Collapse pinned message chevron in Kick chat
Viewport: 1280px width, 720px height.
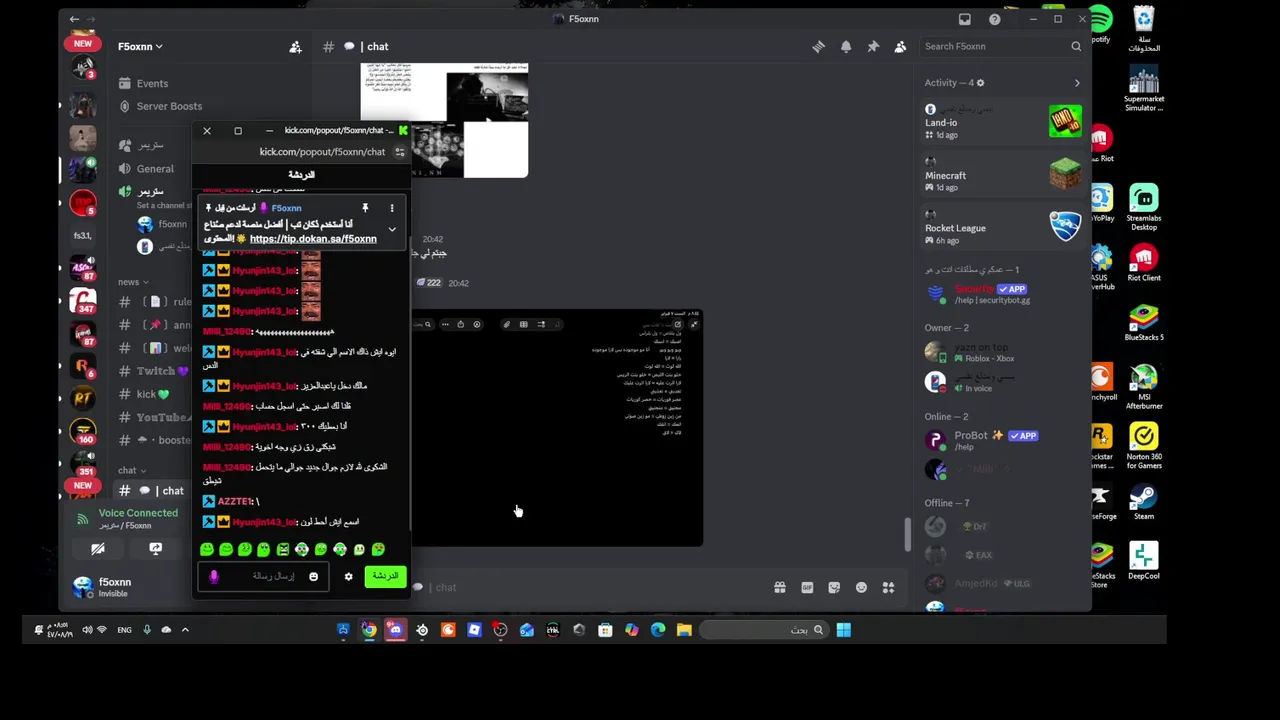click(392, 229)
